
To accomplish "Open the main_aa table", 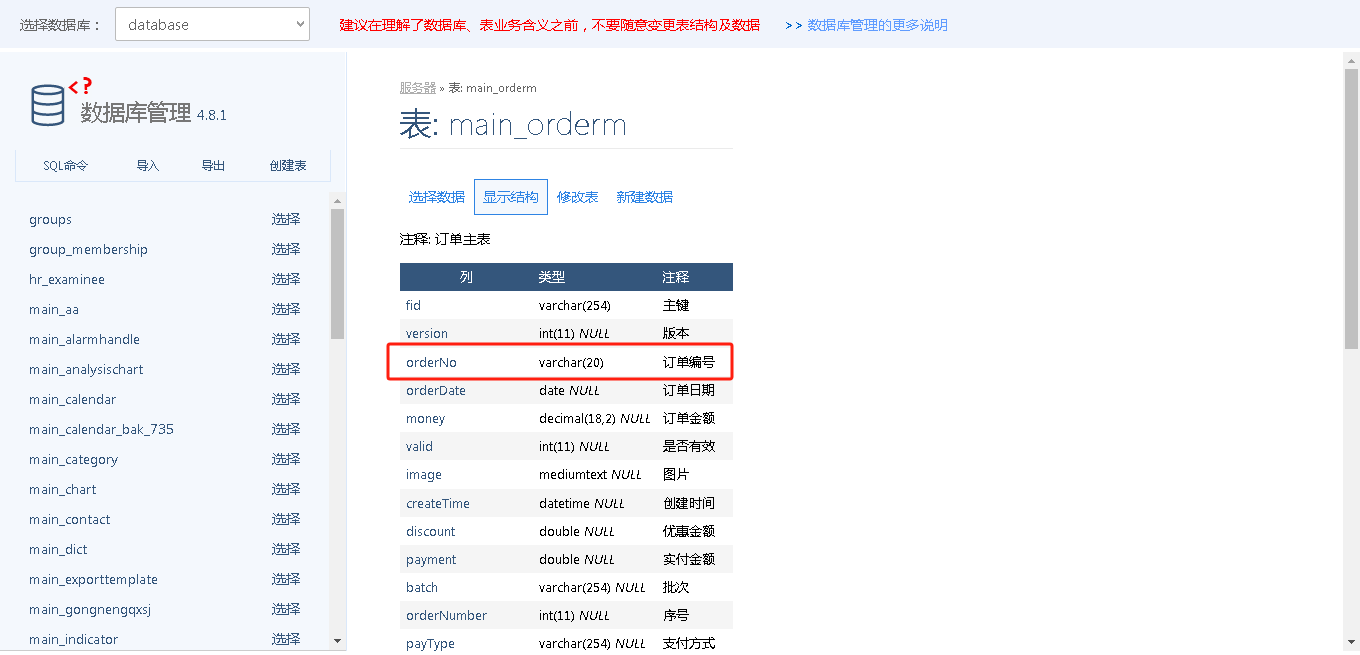I will pyautogui.click(x=54, y=310).
